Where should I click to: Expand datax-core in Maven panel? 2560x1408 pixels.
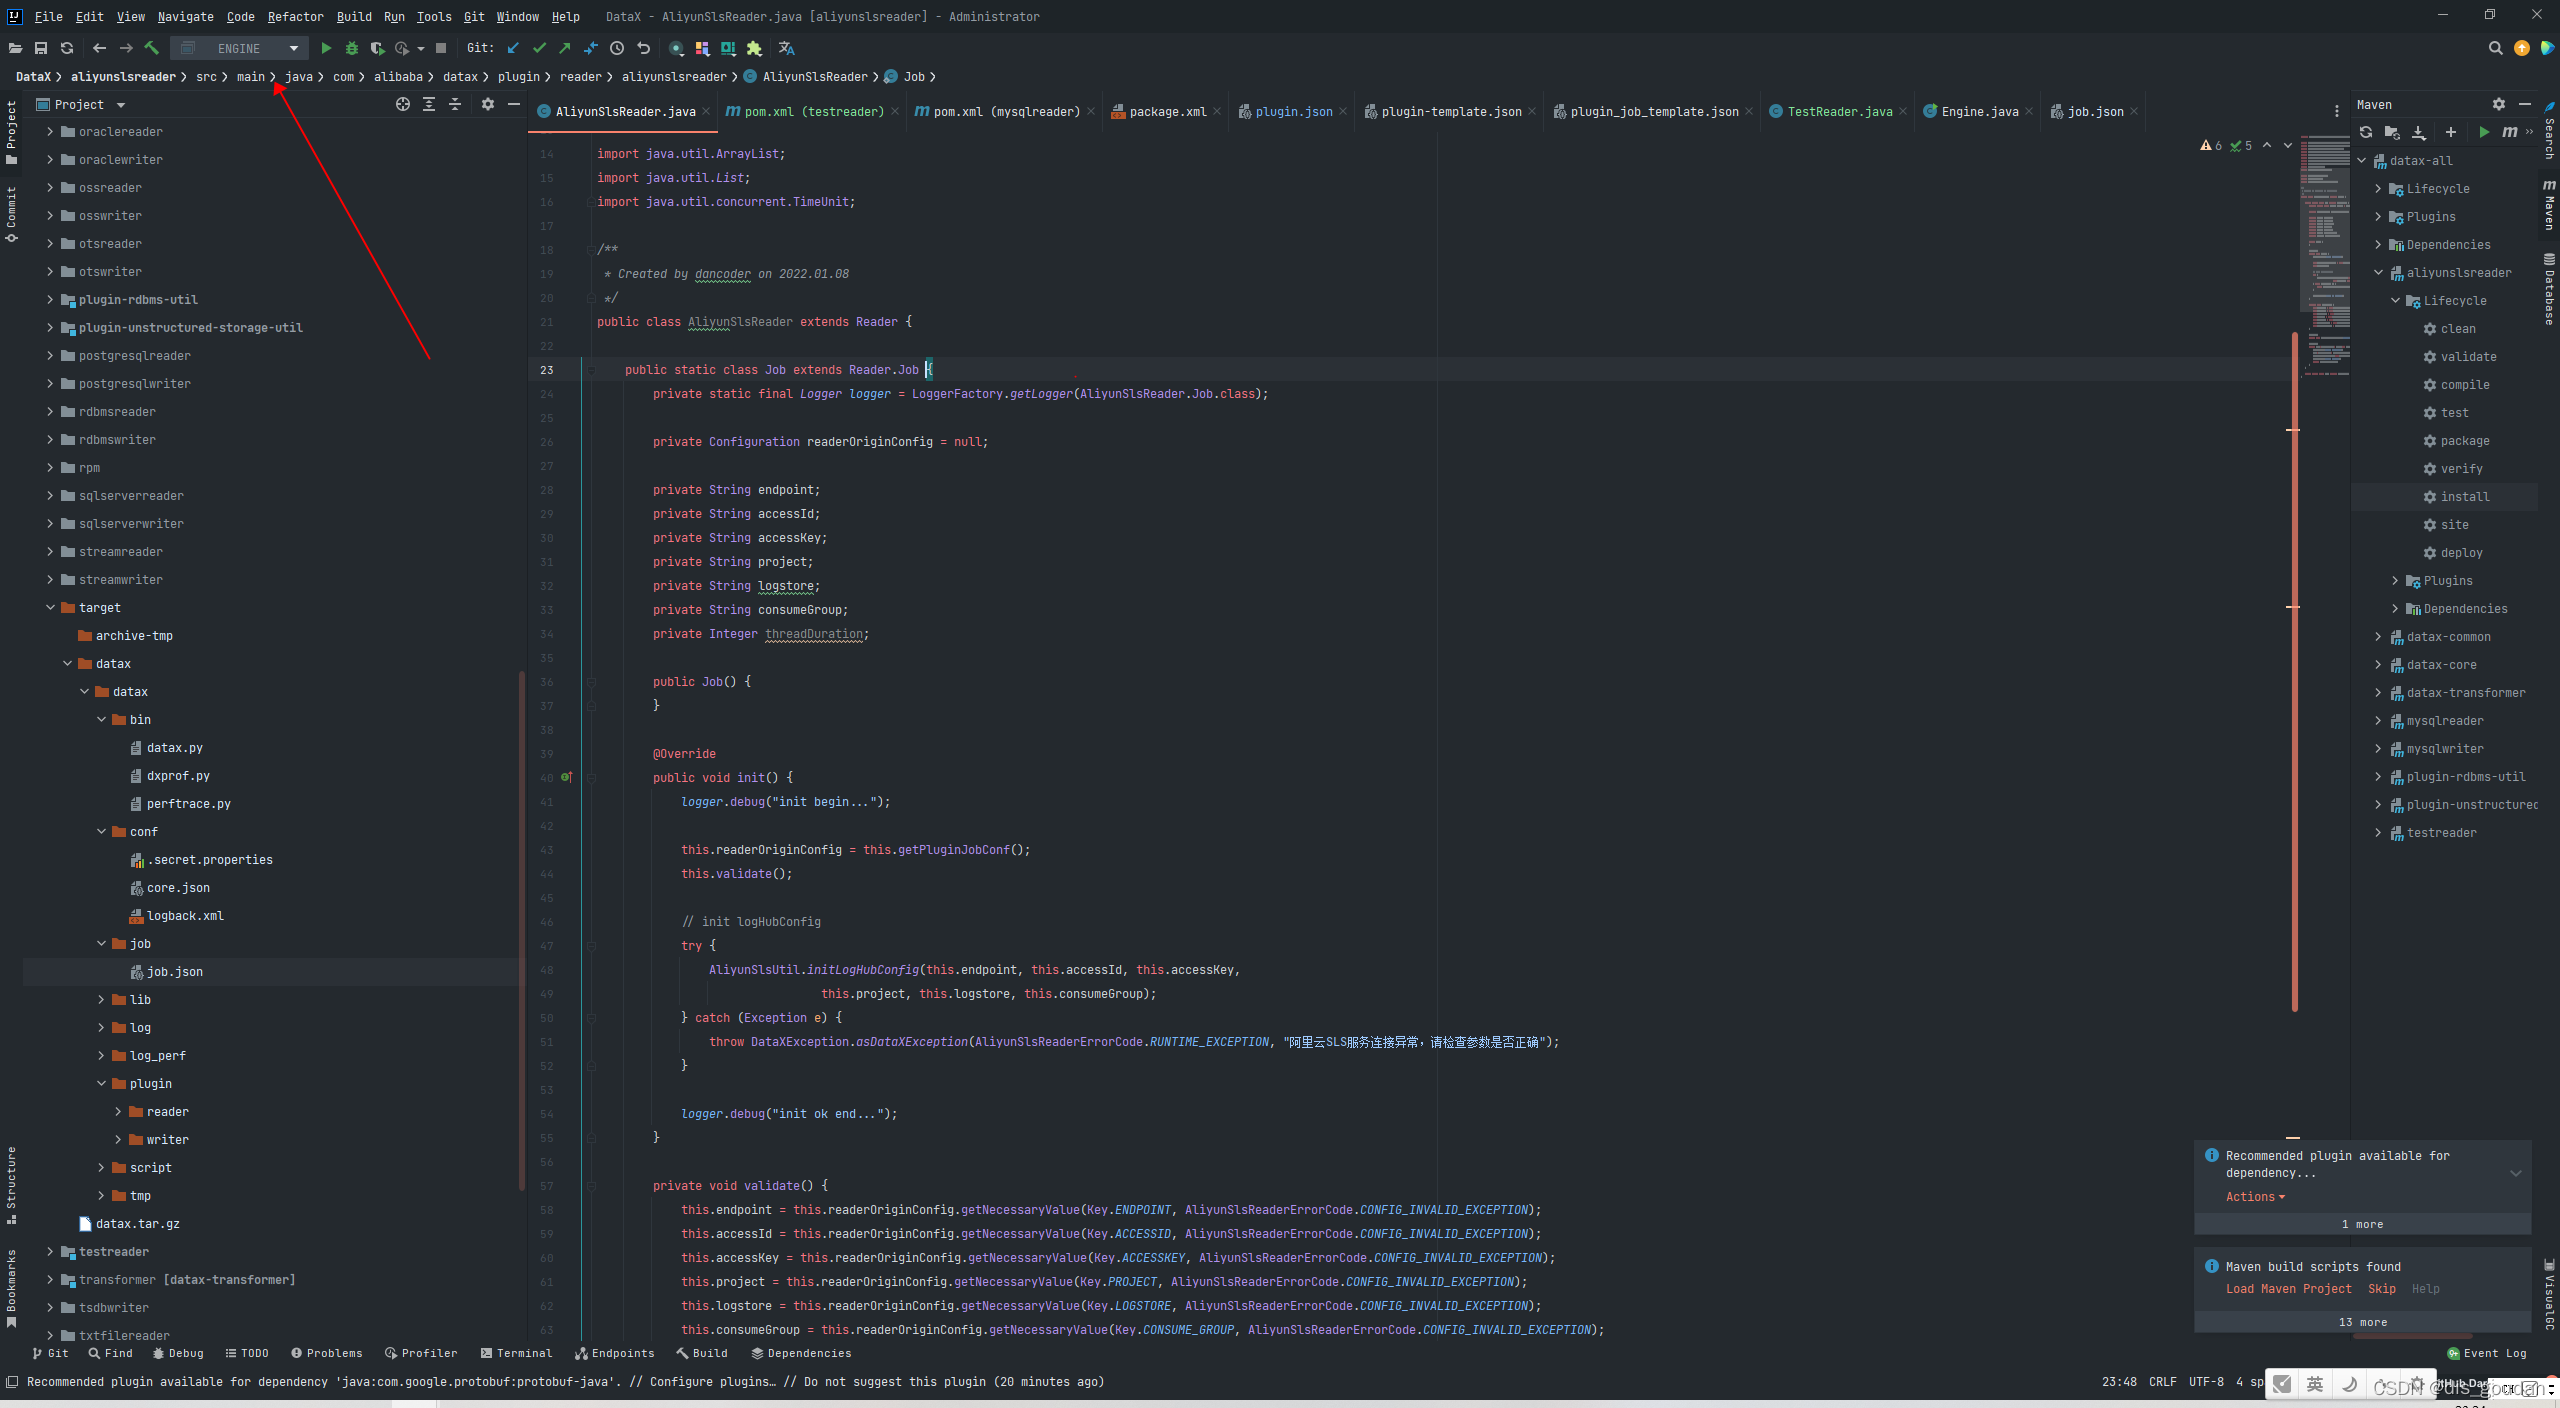click(2378, 664)
